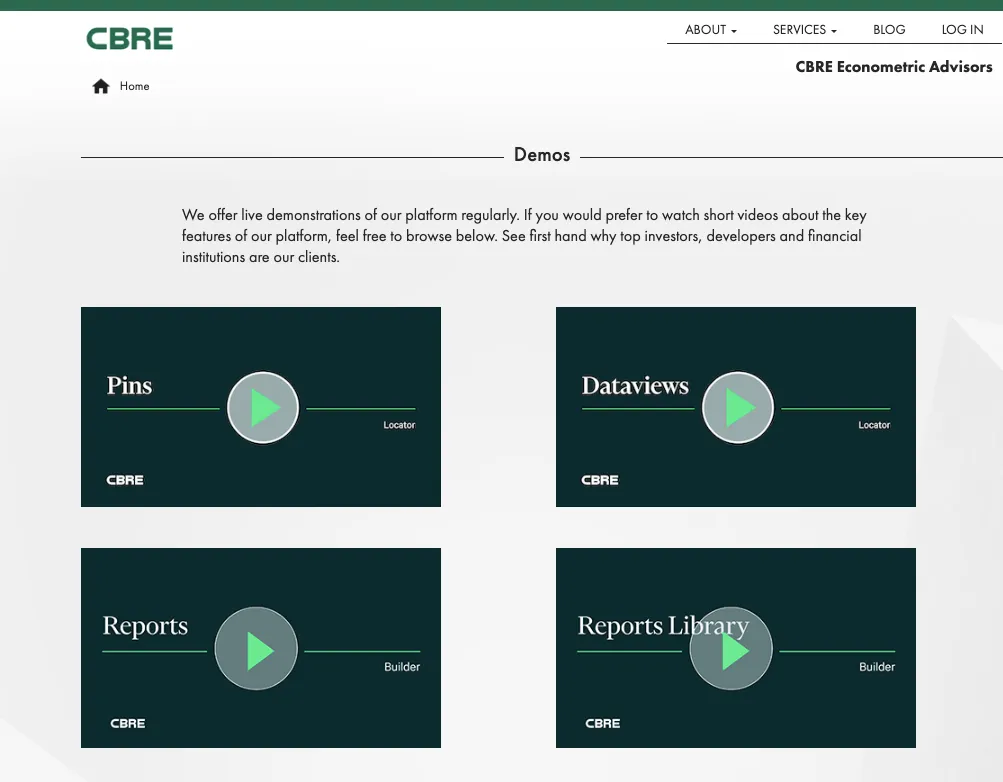Image resolution: width=1003 pixels, height=782 pixels.
Task: Click the Builder label on Reports card
Action: click(402, 667)
